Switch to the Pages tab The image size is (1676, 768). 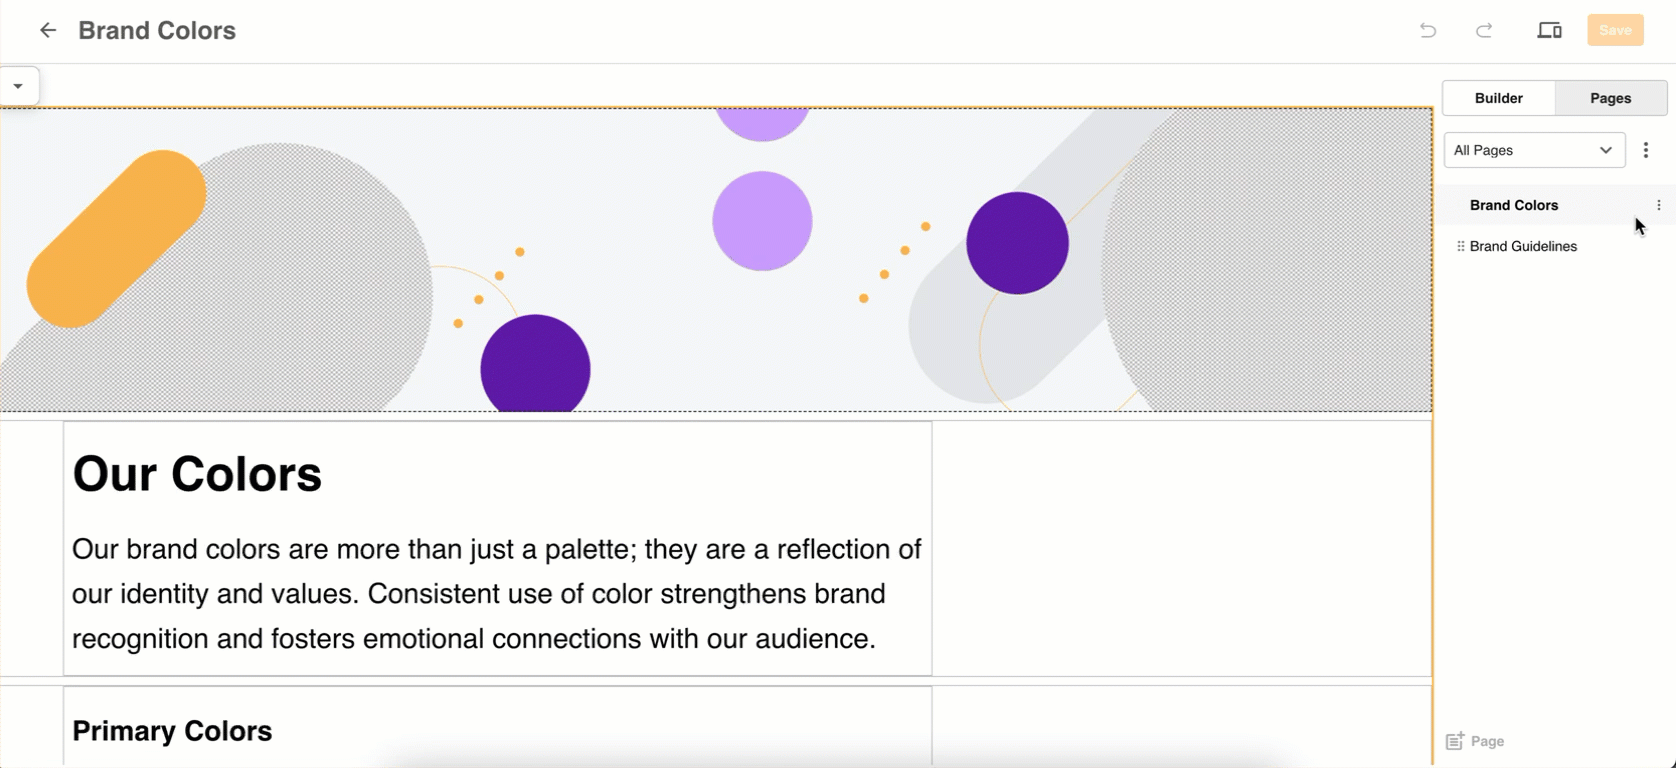click(1609, 98)
